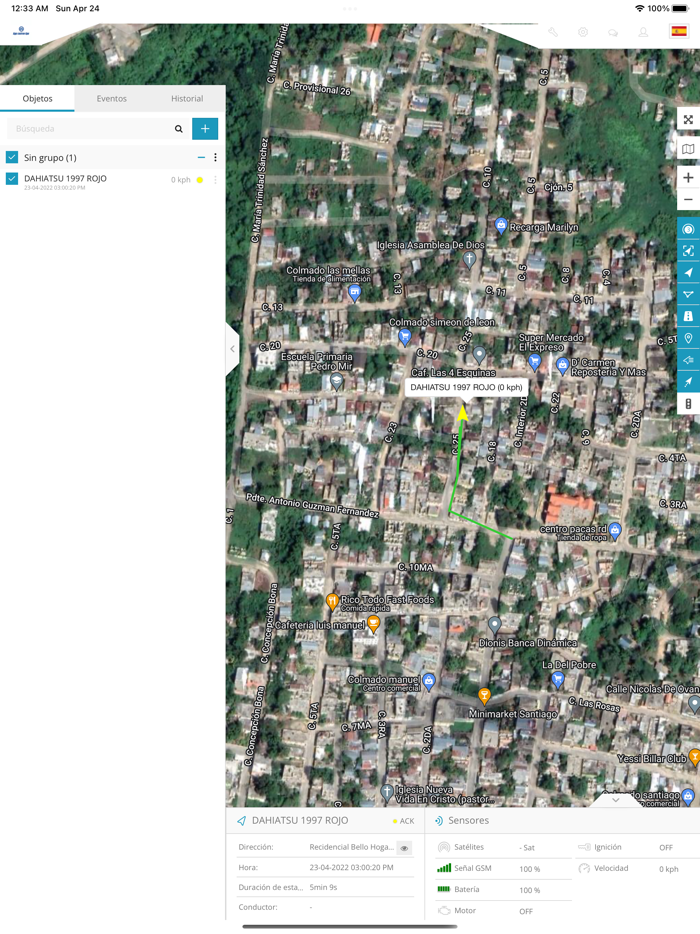Toggle the markers pin visibility
Image resolution: width=700 pixels, height=934 pixels.
pos(688,338)
